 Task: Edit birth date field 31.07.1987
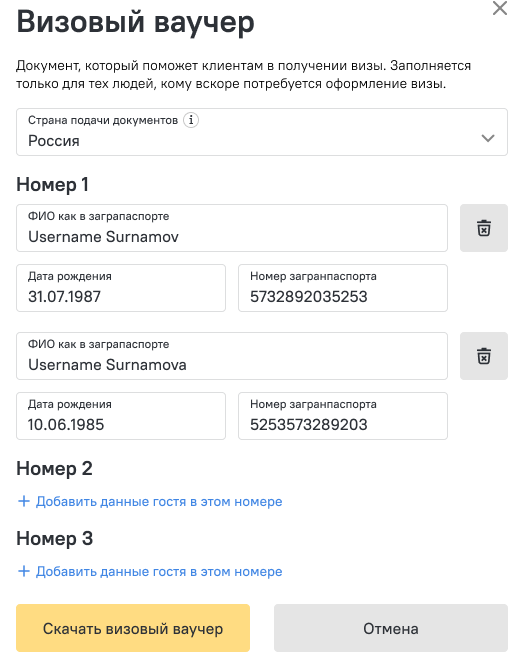(x=121, y=288)
